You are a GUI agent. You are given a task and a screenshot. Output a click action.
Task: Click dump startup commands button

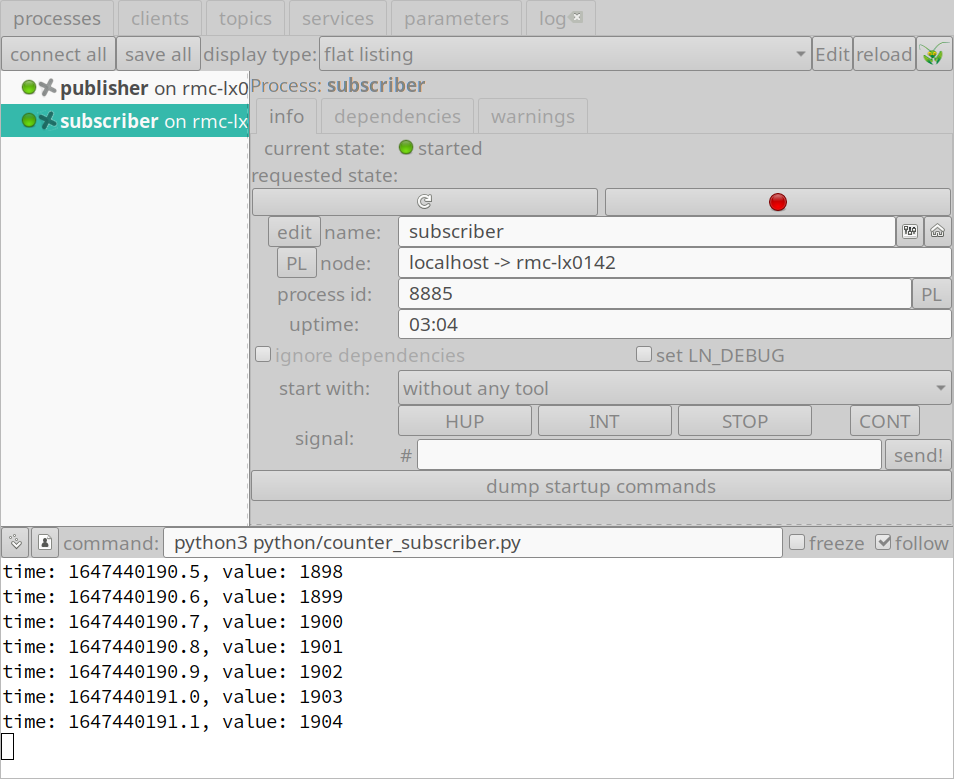(601, 486)
